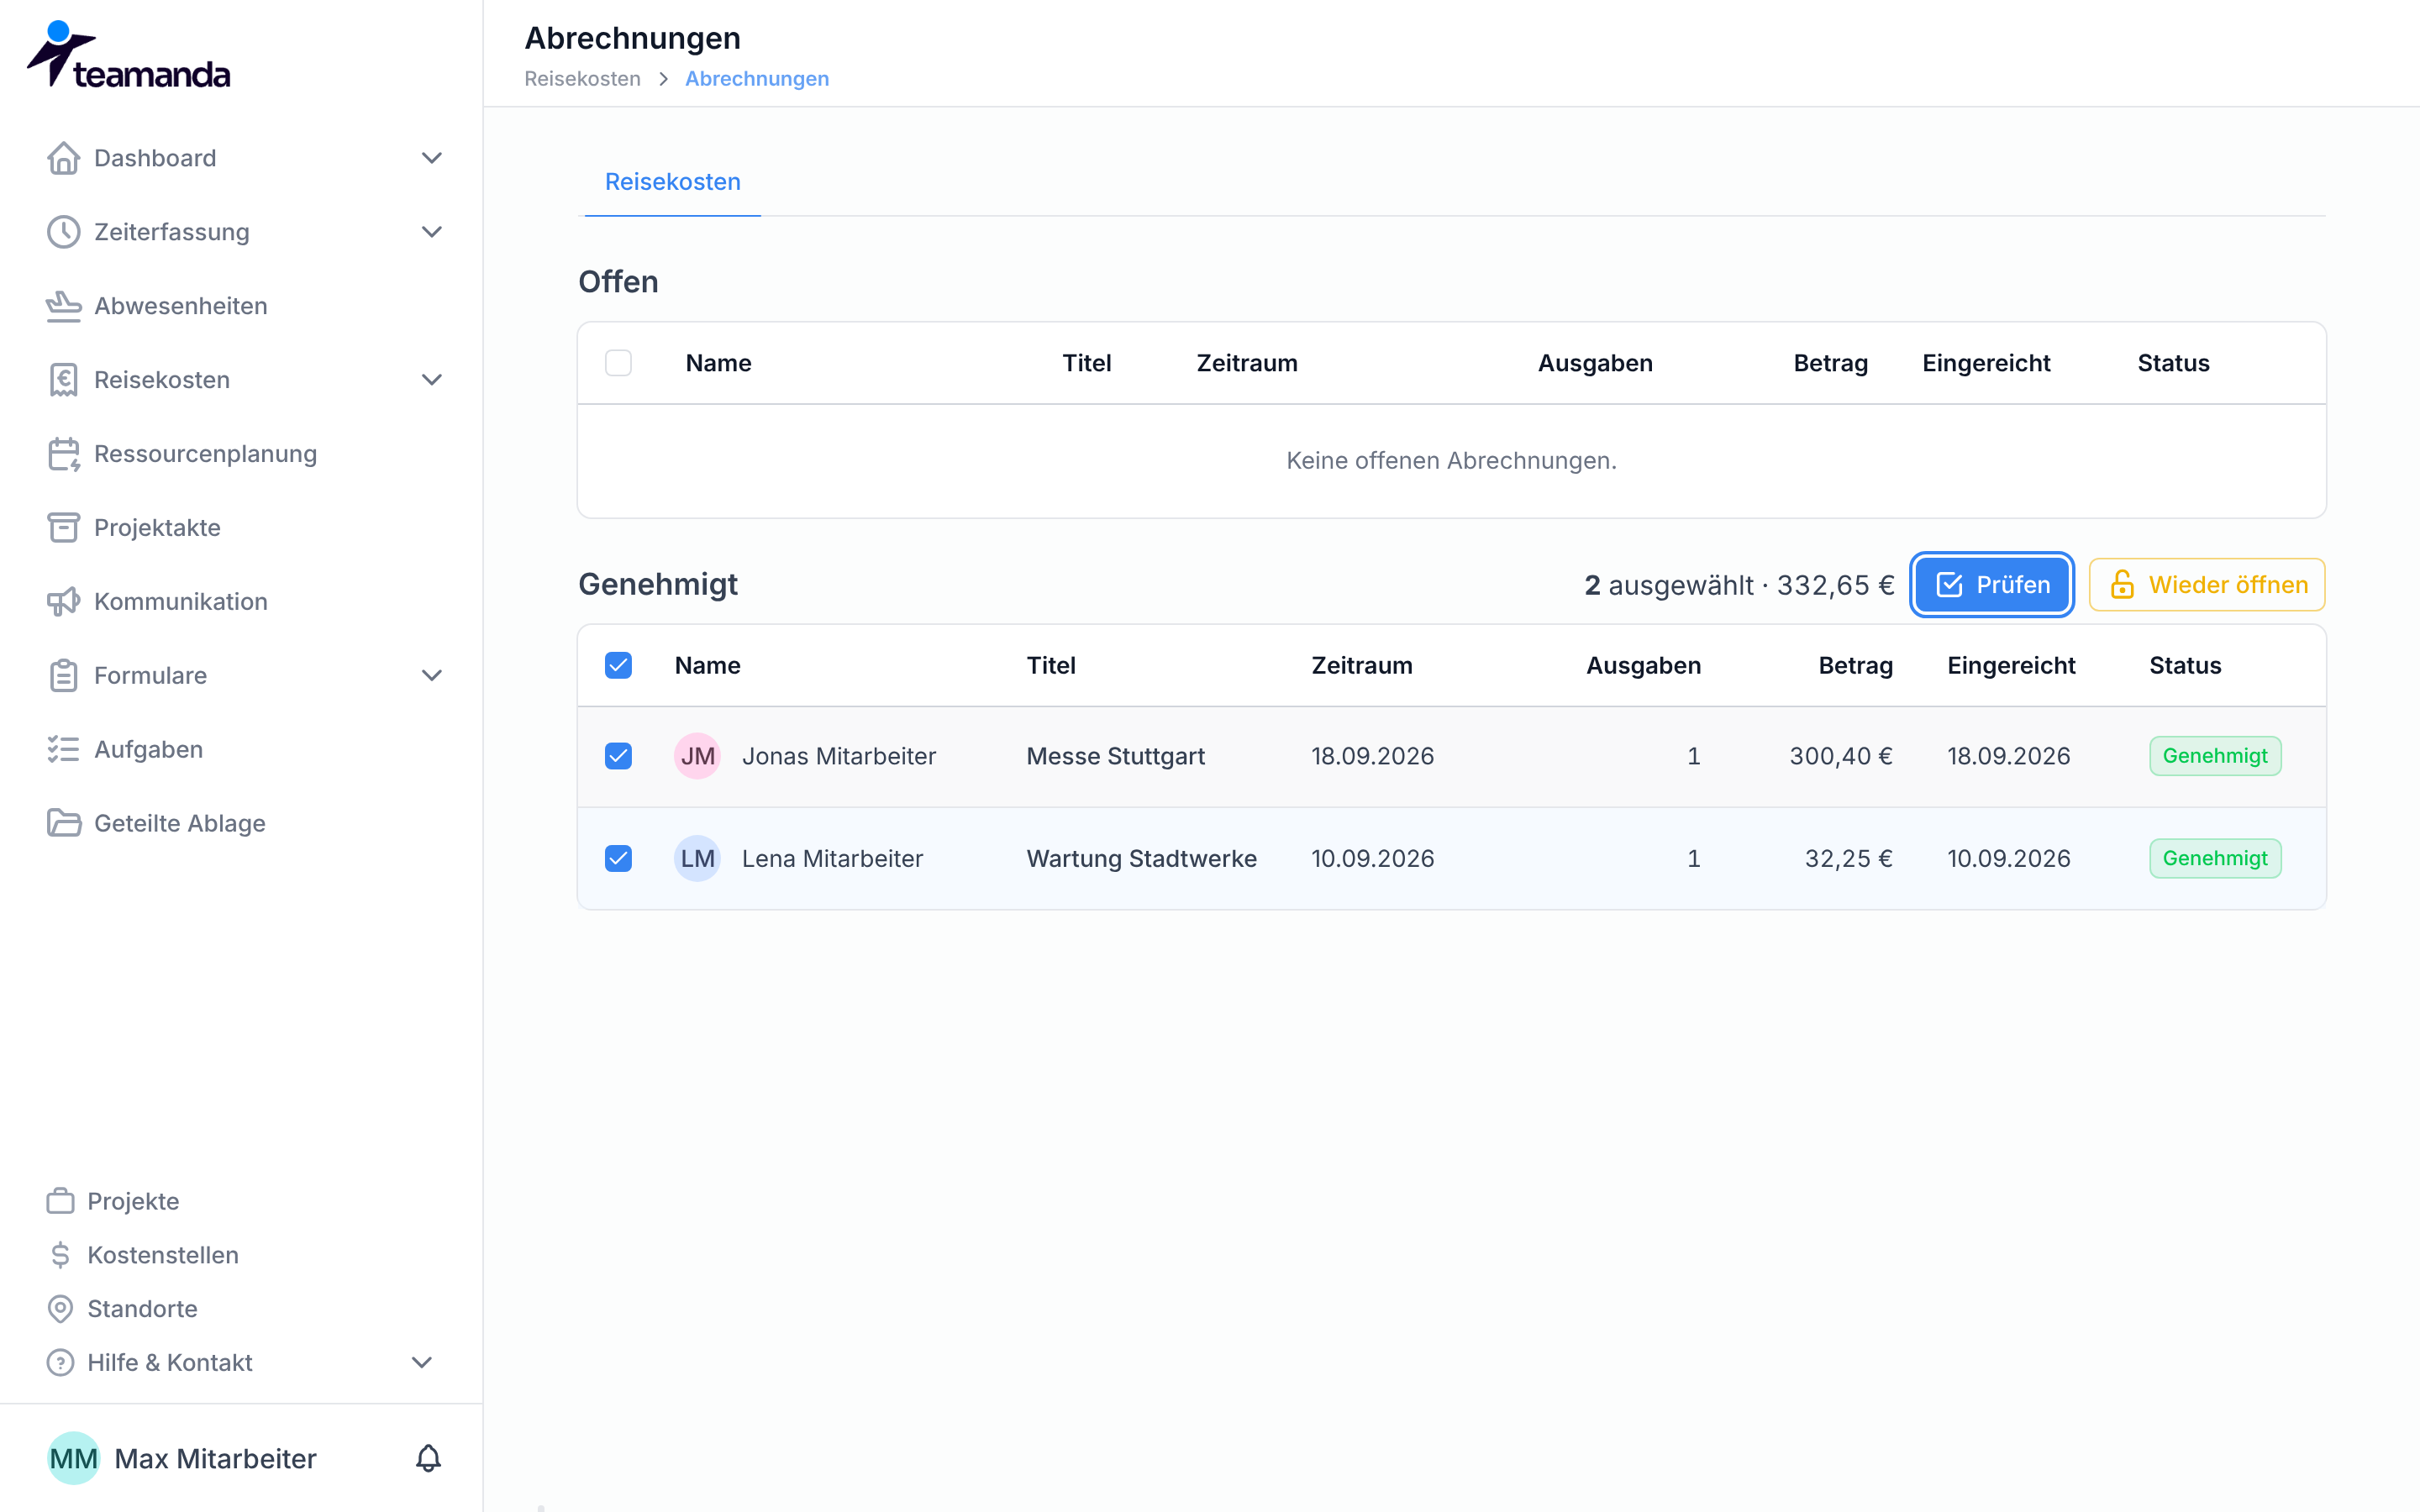Click the Hilfe & Kontakt question icon
This screenshot has height=1512, width=2420.
point(60,1363)
